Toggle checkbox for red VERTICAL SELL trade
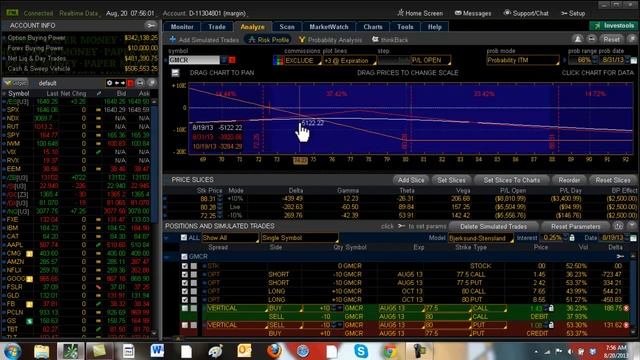The image size is (640, 360). (185, 325)
